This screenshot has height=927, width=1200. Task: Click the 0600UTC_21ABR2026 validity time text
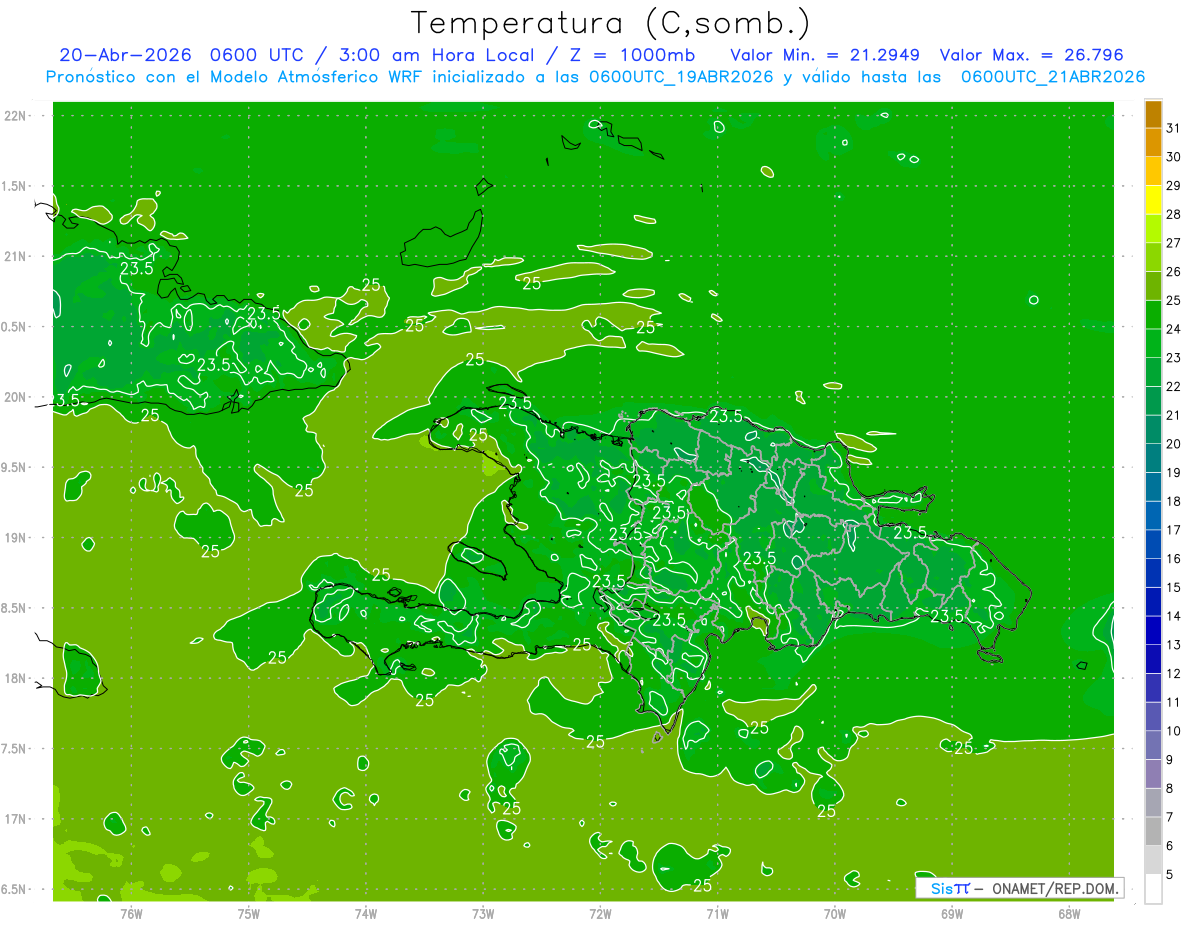(1053, 77)
